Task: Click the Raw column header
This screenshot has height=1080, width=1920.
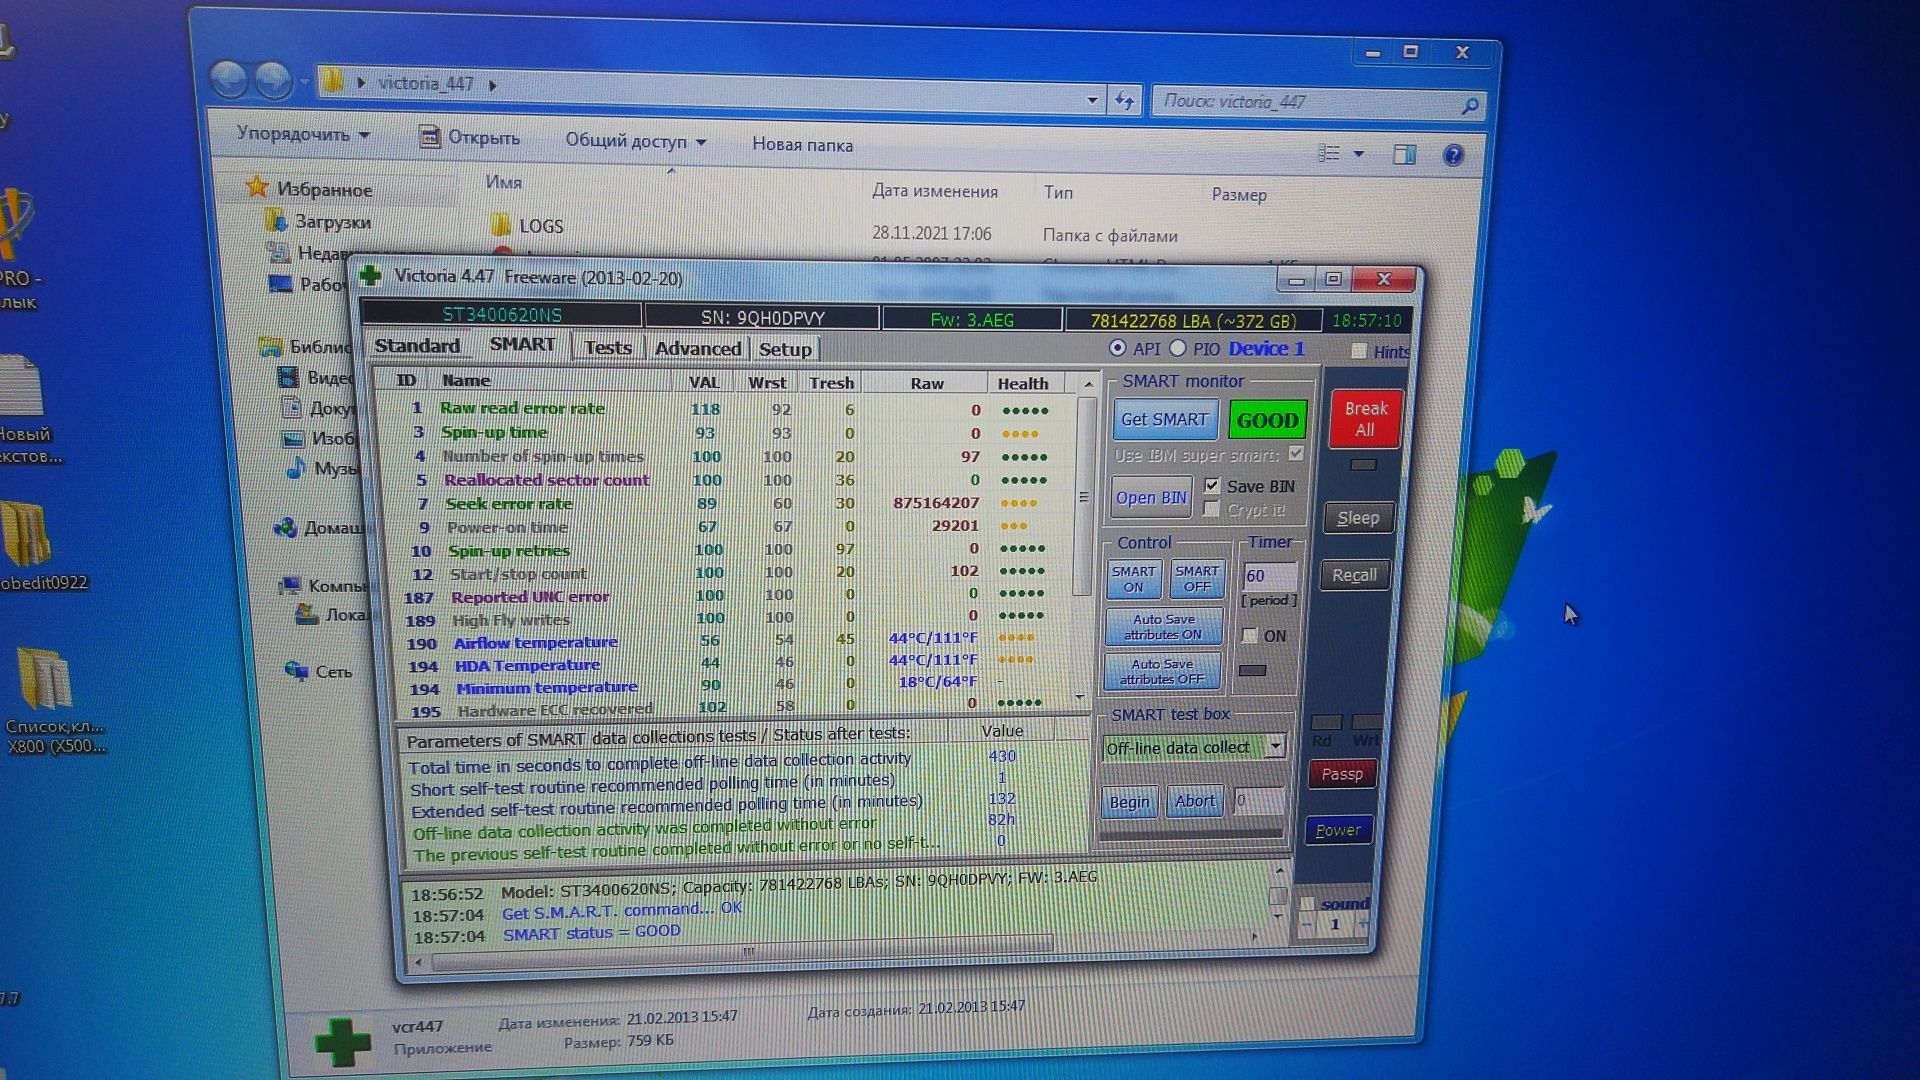Action: pos(926,383)
